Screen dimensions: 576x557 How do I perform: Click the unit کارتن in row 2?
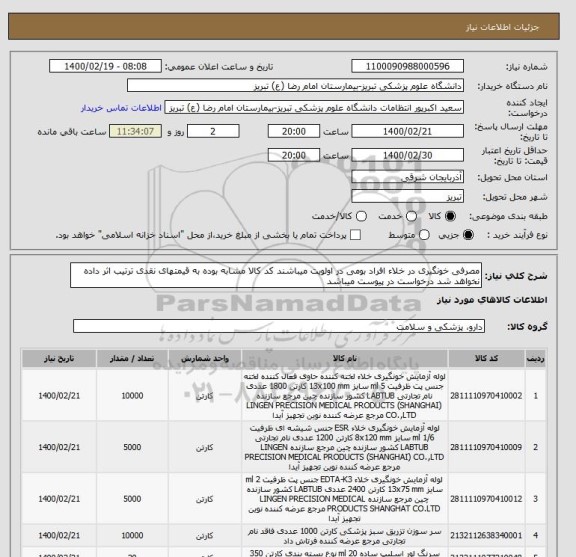click(205, 448)
